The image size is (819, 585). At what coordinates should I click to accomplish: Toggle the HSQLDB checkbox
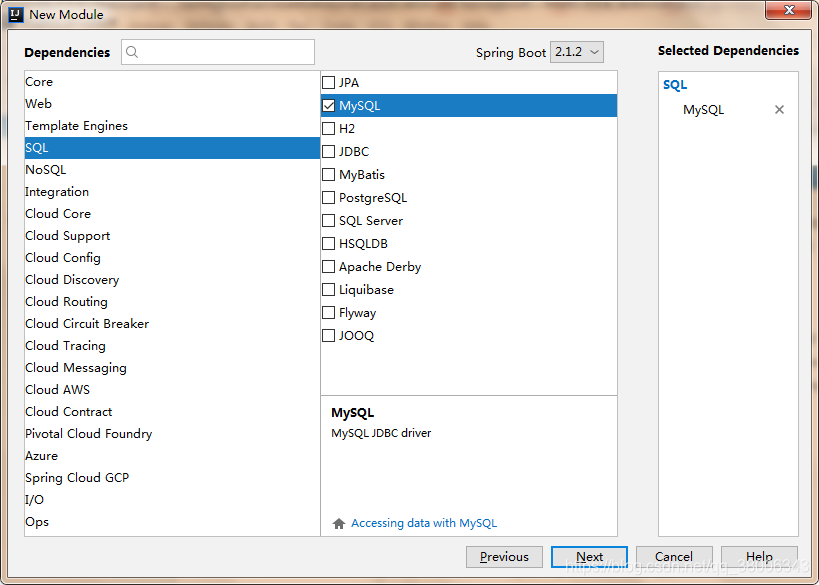point(329,243)
